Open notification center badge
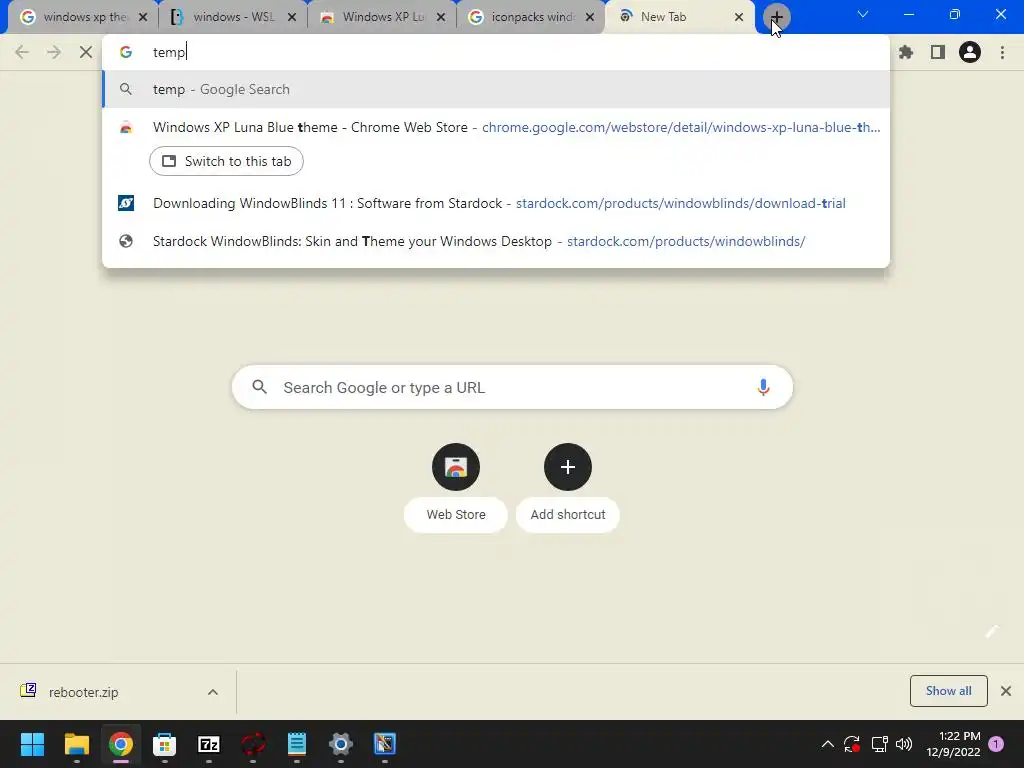 [996, 744]
